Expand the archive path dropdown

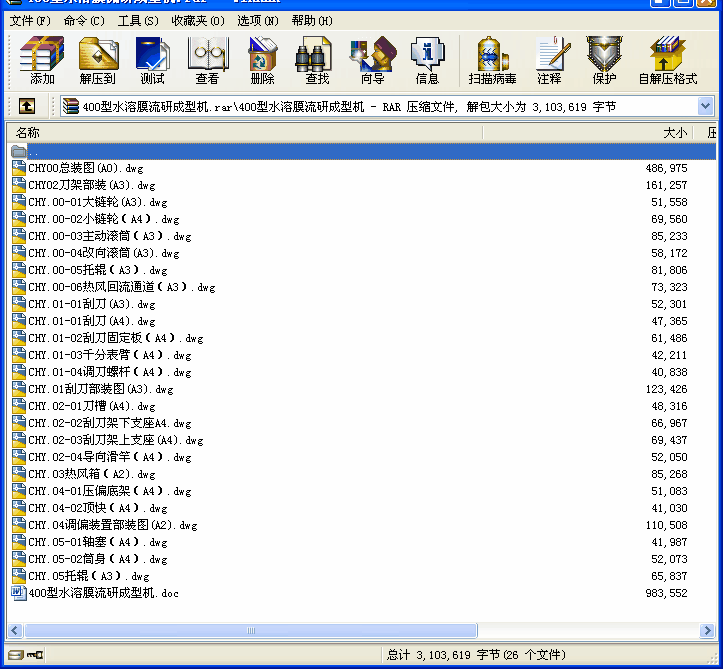pyautogui.click(x=705, y=106)
